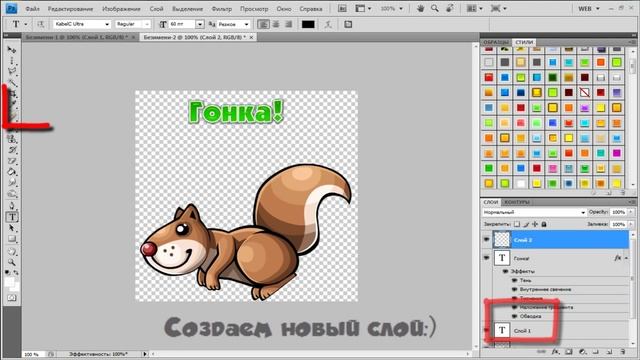The height and width of the screenshot is (360, 640).
Task: Select the Move tool
Action: click(11, 50)
